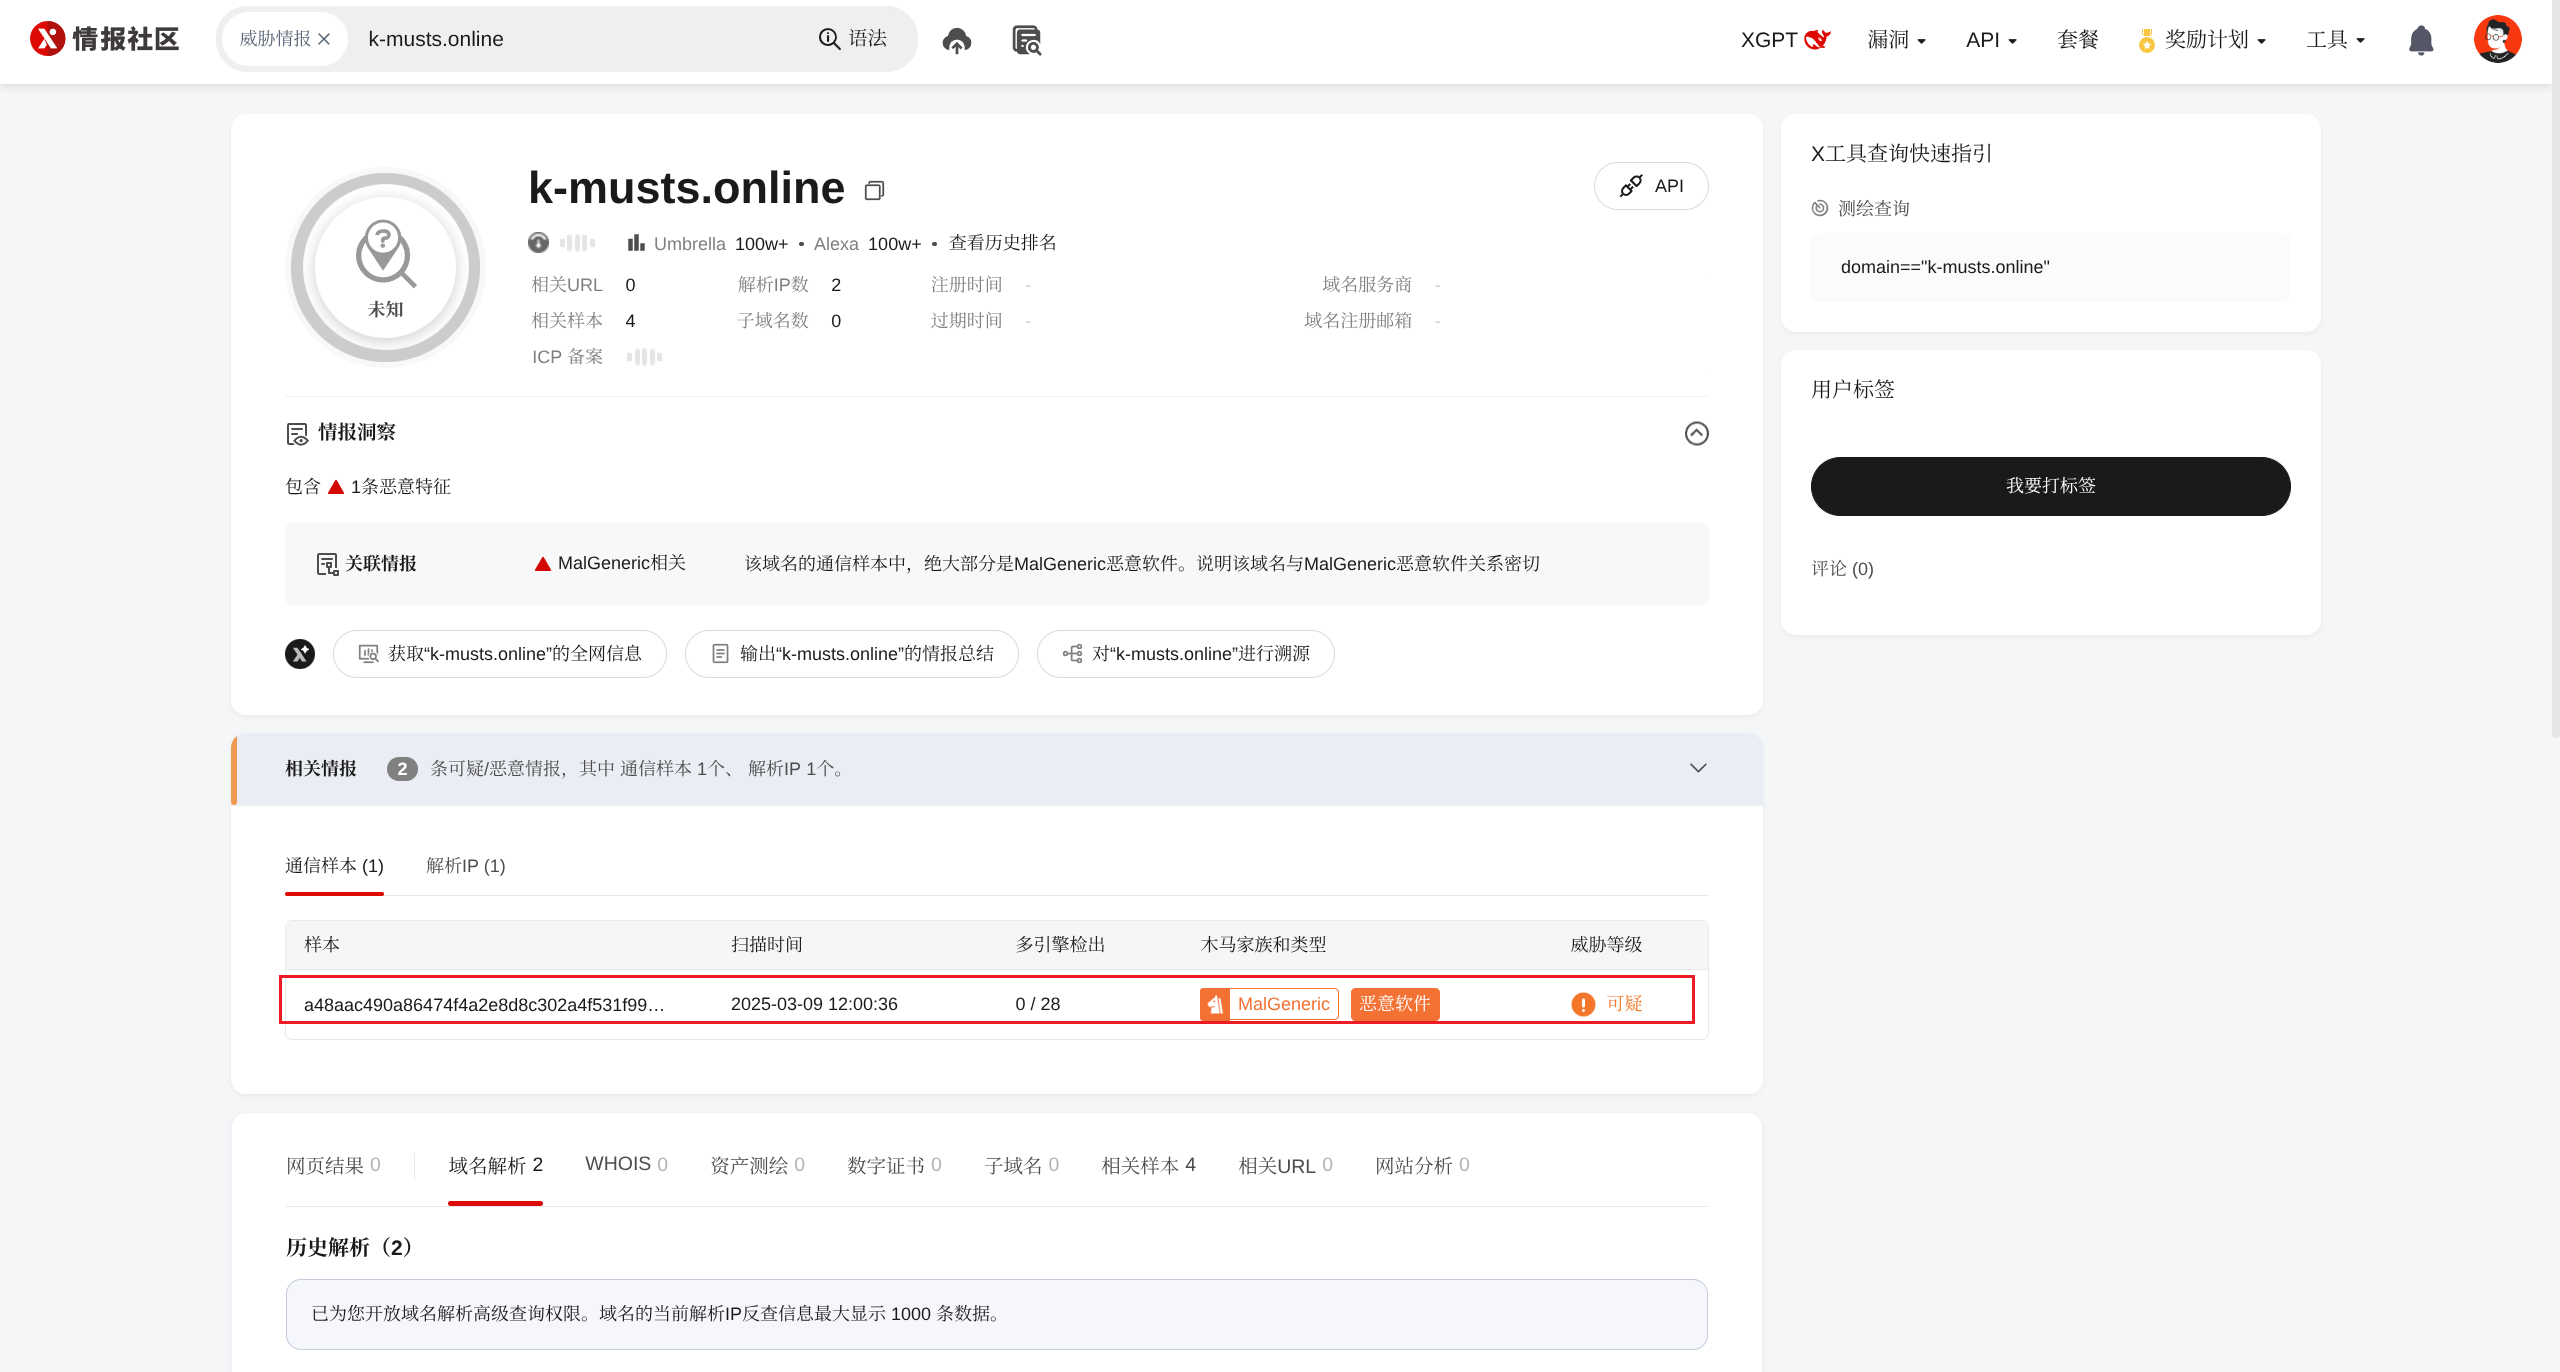Open the 工具 dropdown menu
Screen dimensions: 2560x1372
click(x=2335, y=40)
